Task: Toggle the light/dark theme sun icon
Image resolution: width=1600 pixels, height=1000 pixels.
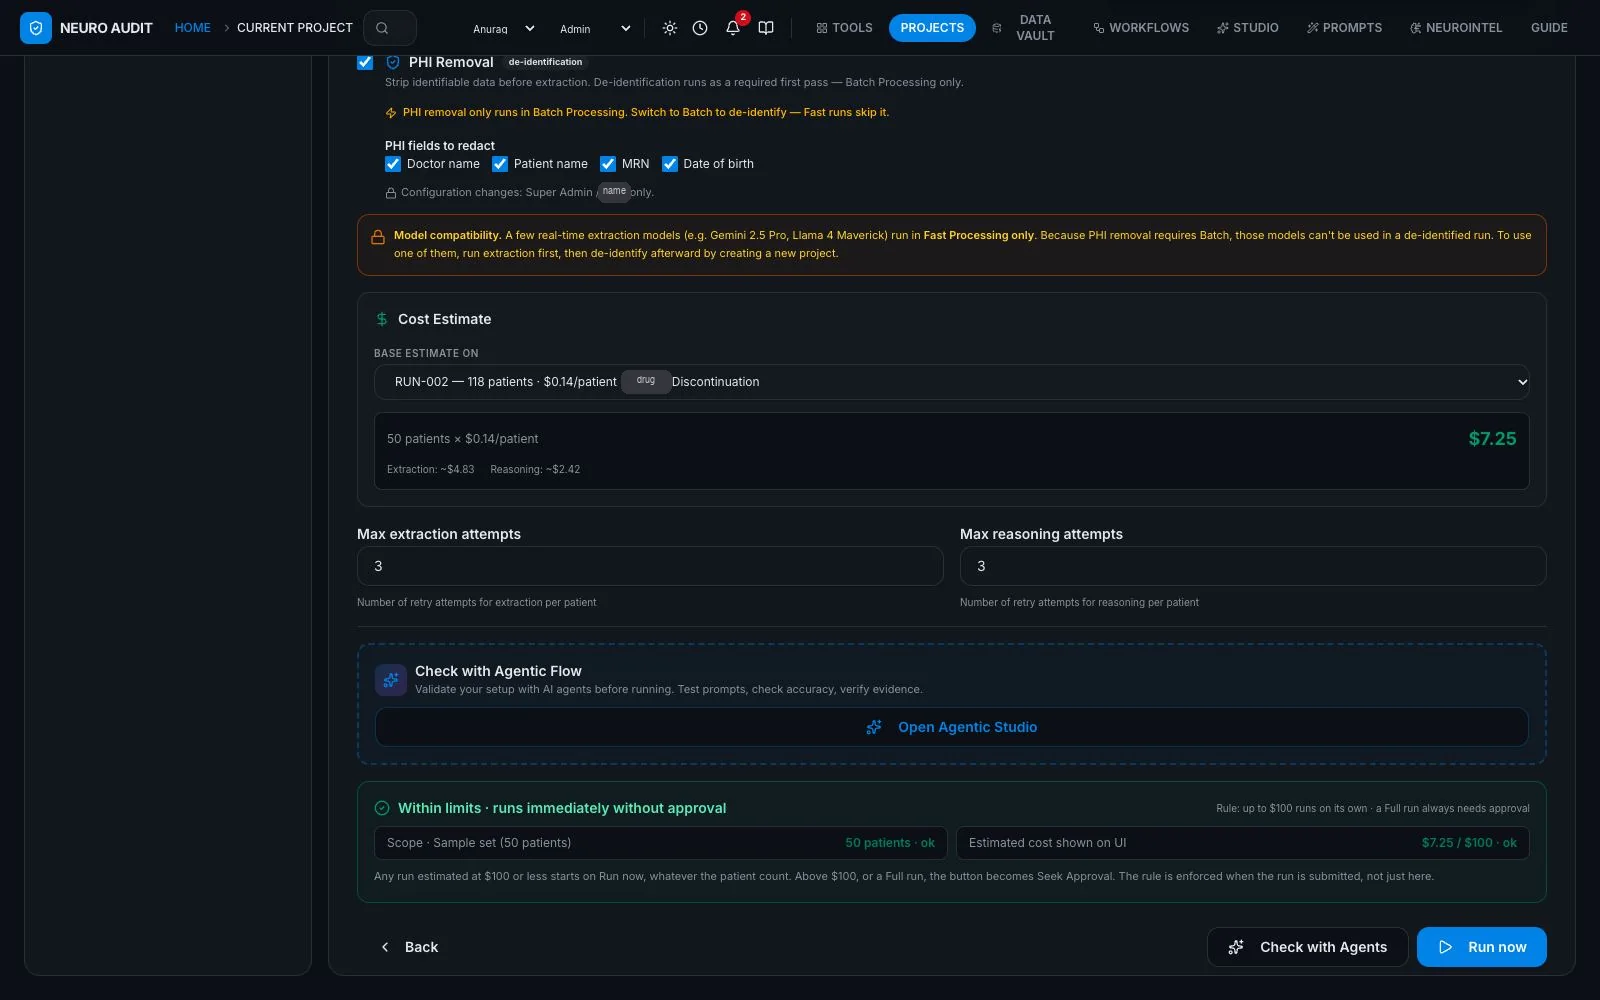Action: click(670, 28)
